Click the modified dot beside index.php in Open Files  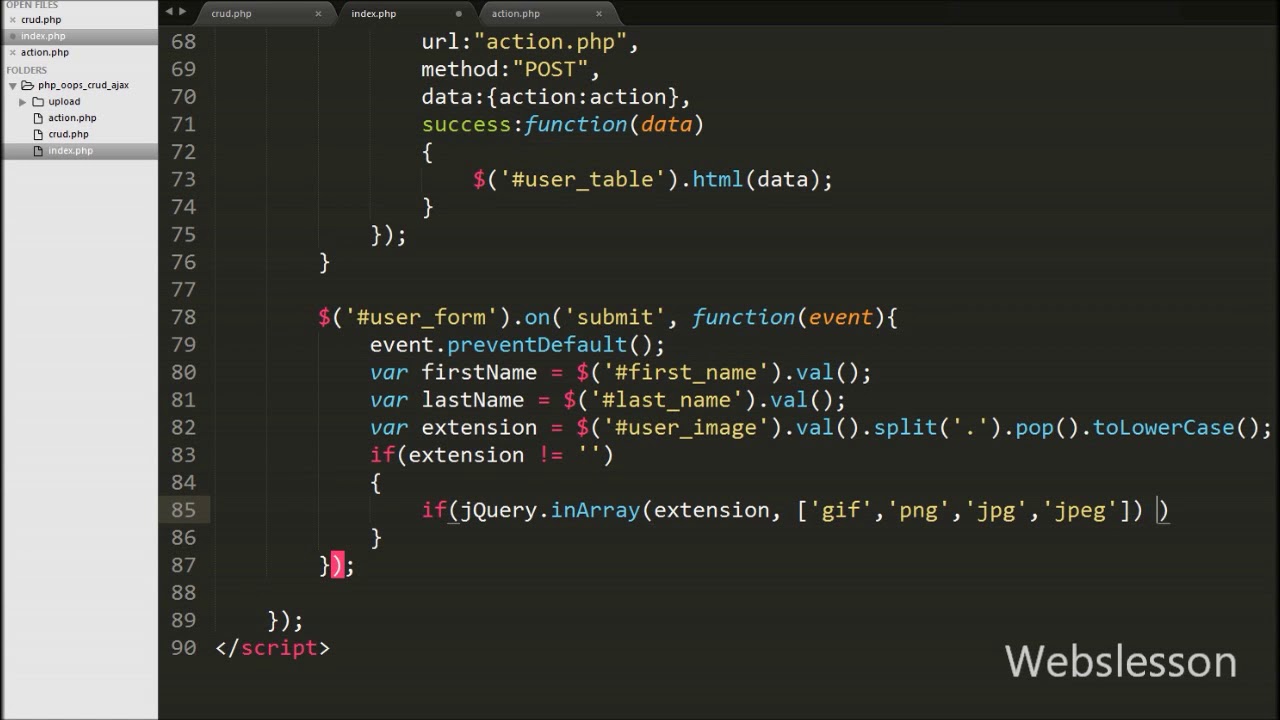point(12,36)
